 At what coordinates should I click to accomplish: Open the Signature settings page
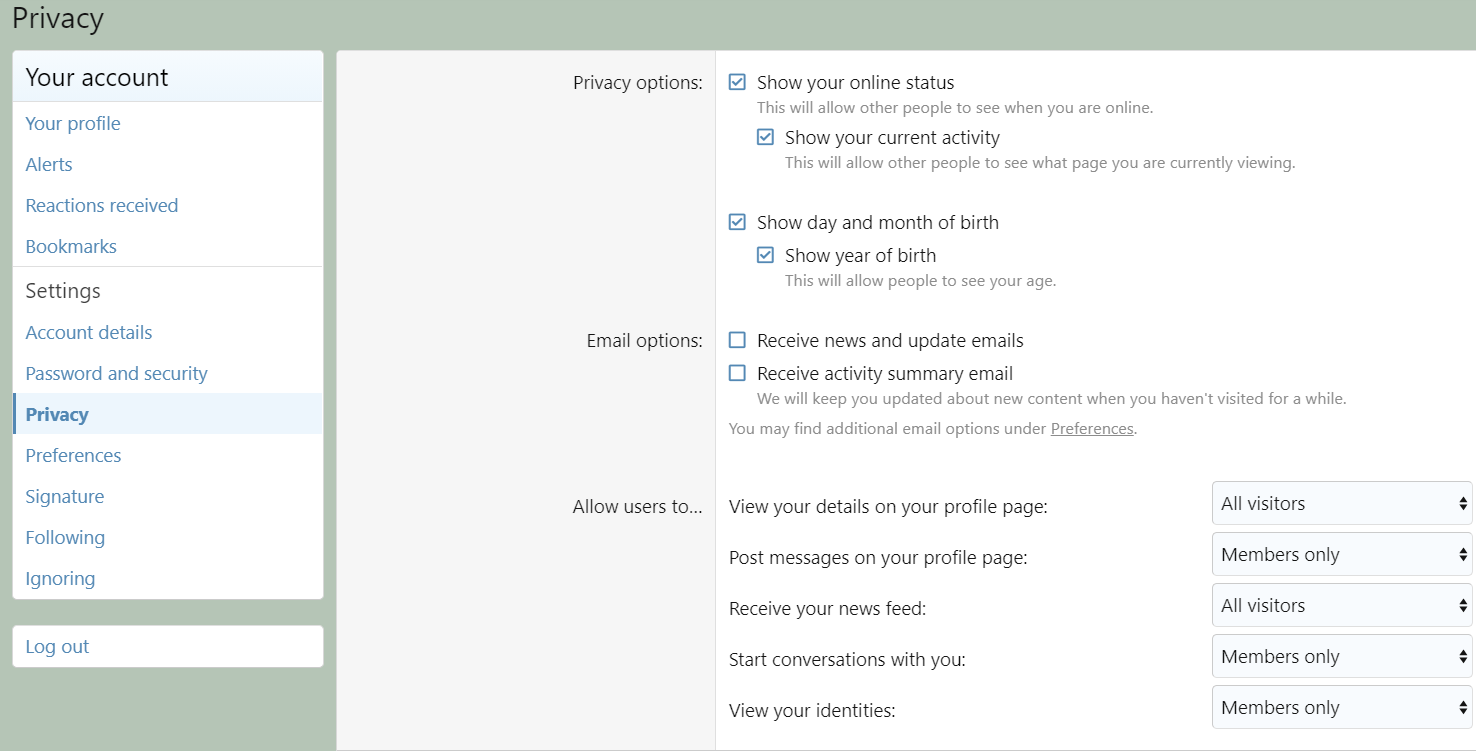[x=65, y=497]
